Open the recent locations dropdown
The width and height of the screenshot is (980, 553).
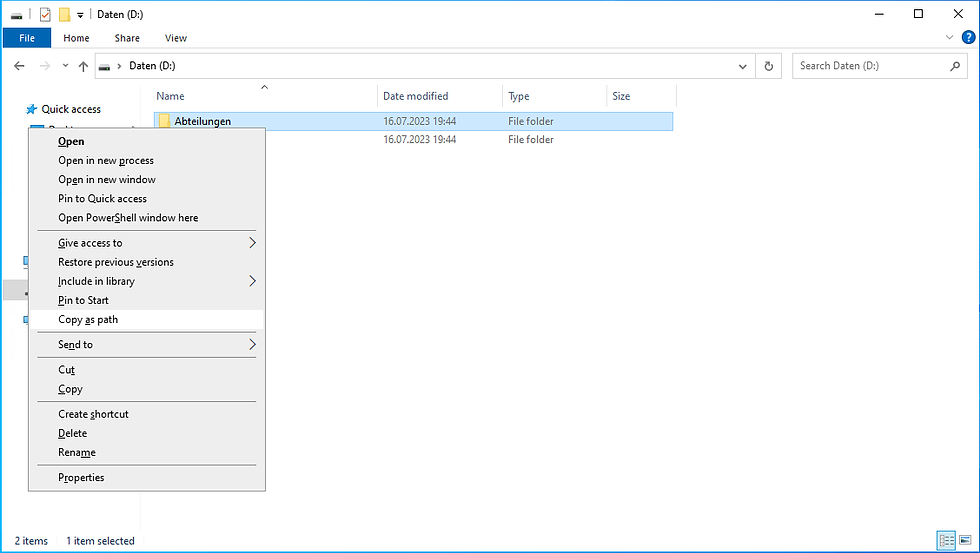tap(65, 66)
